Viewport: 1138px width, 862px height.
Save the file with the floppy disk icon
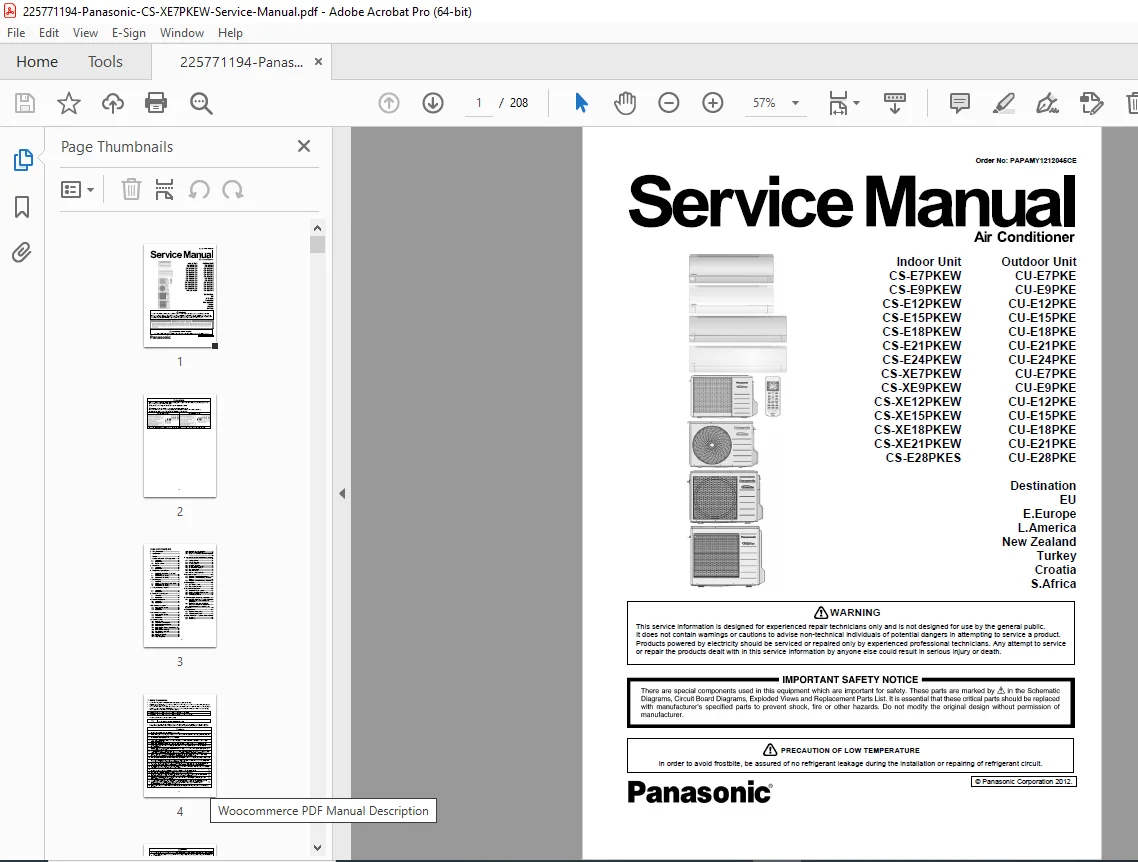pyautogui.click(x=25, y=103)
